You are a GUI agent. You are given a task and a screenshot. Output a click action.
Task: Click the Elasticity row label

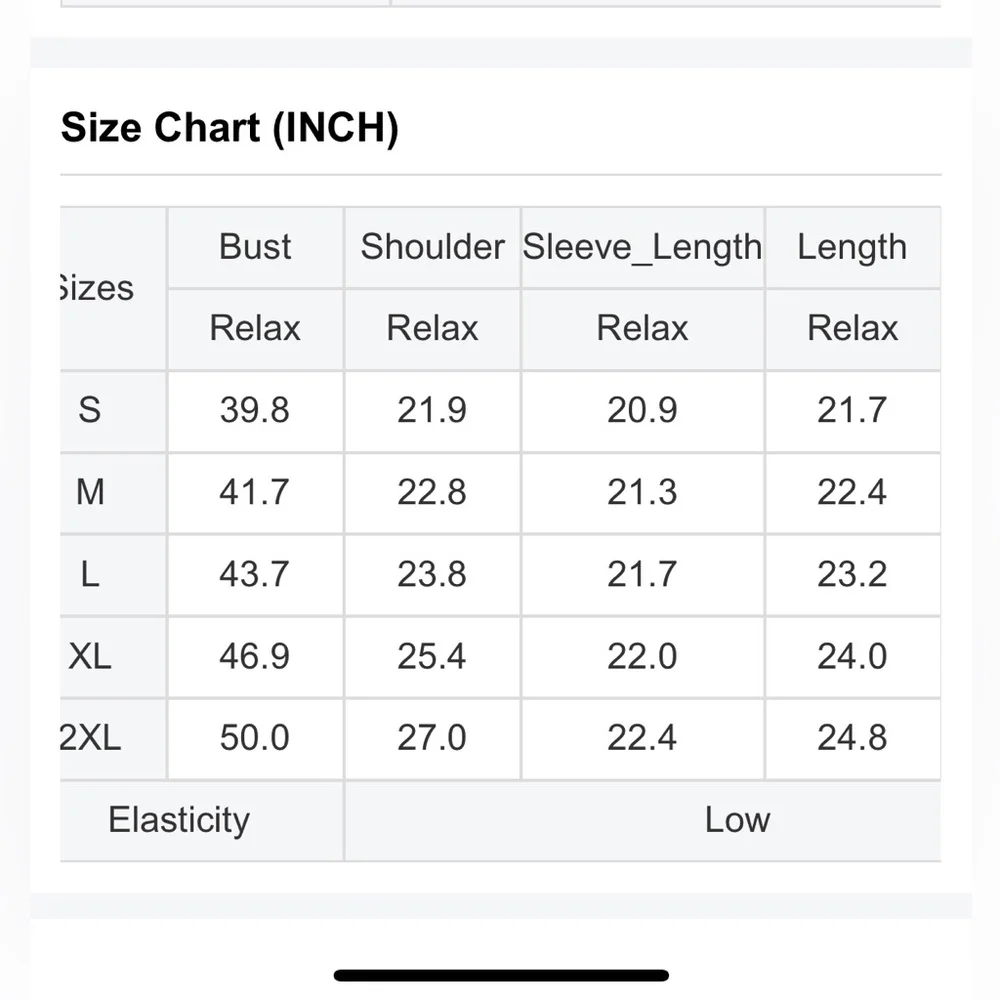(x=179, y=820)
